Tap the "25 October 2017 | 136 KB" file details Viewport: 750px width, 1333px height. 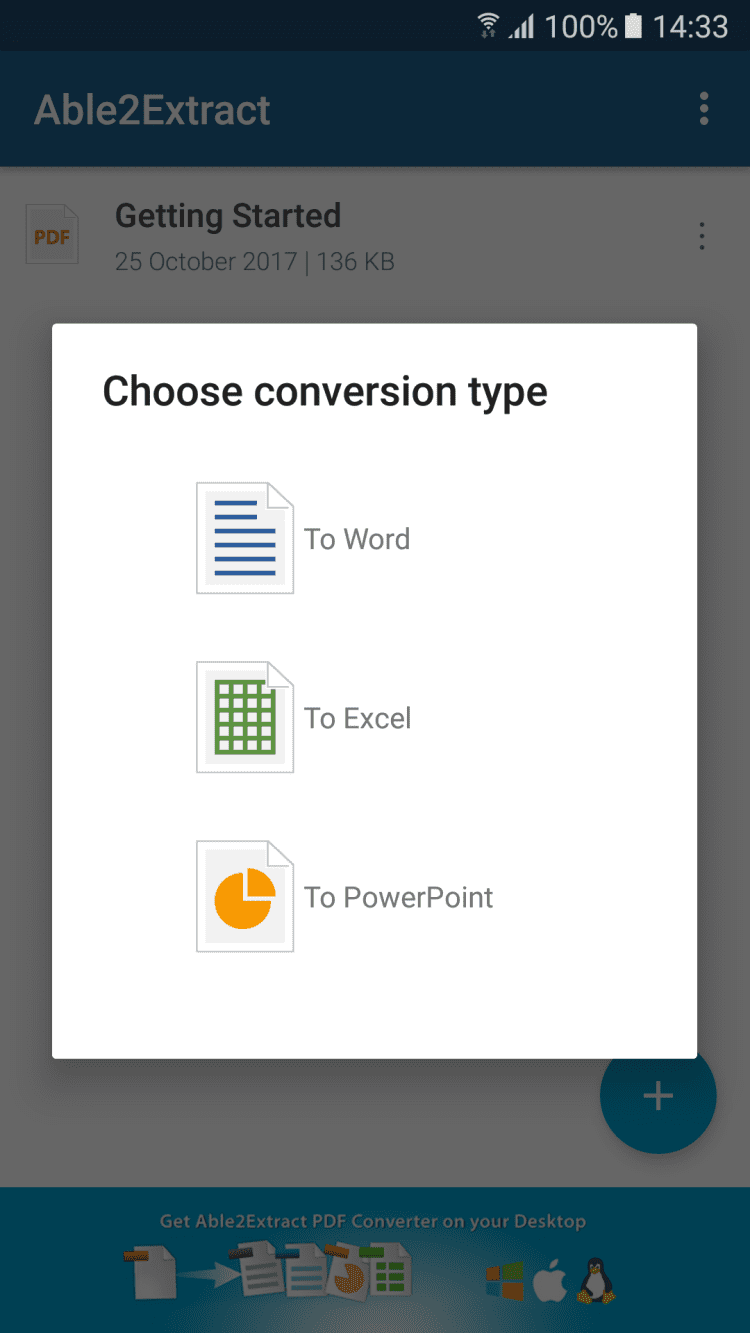point(255,262)
